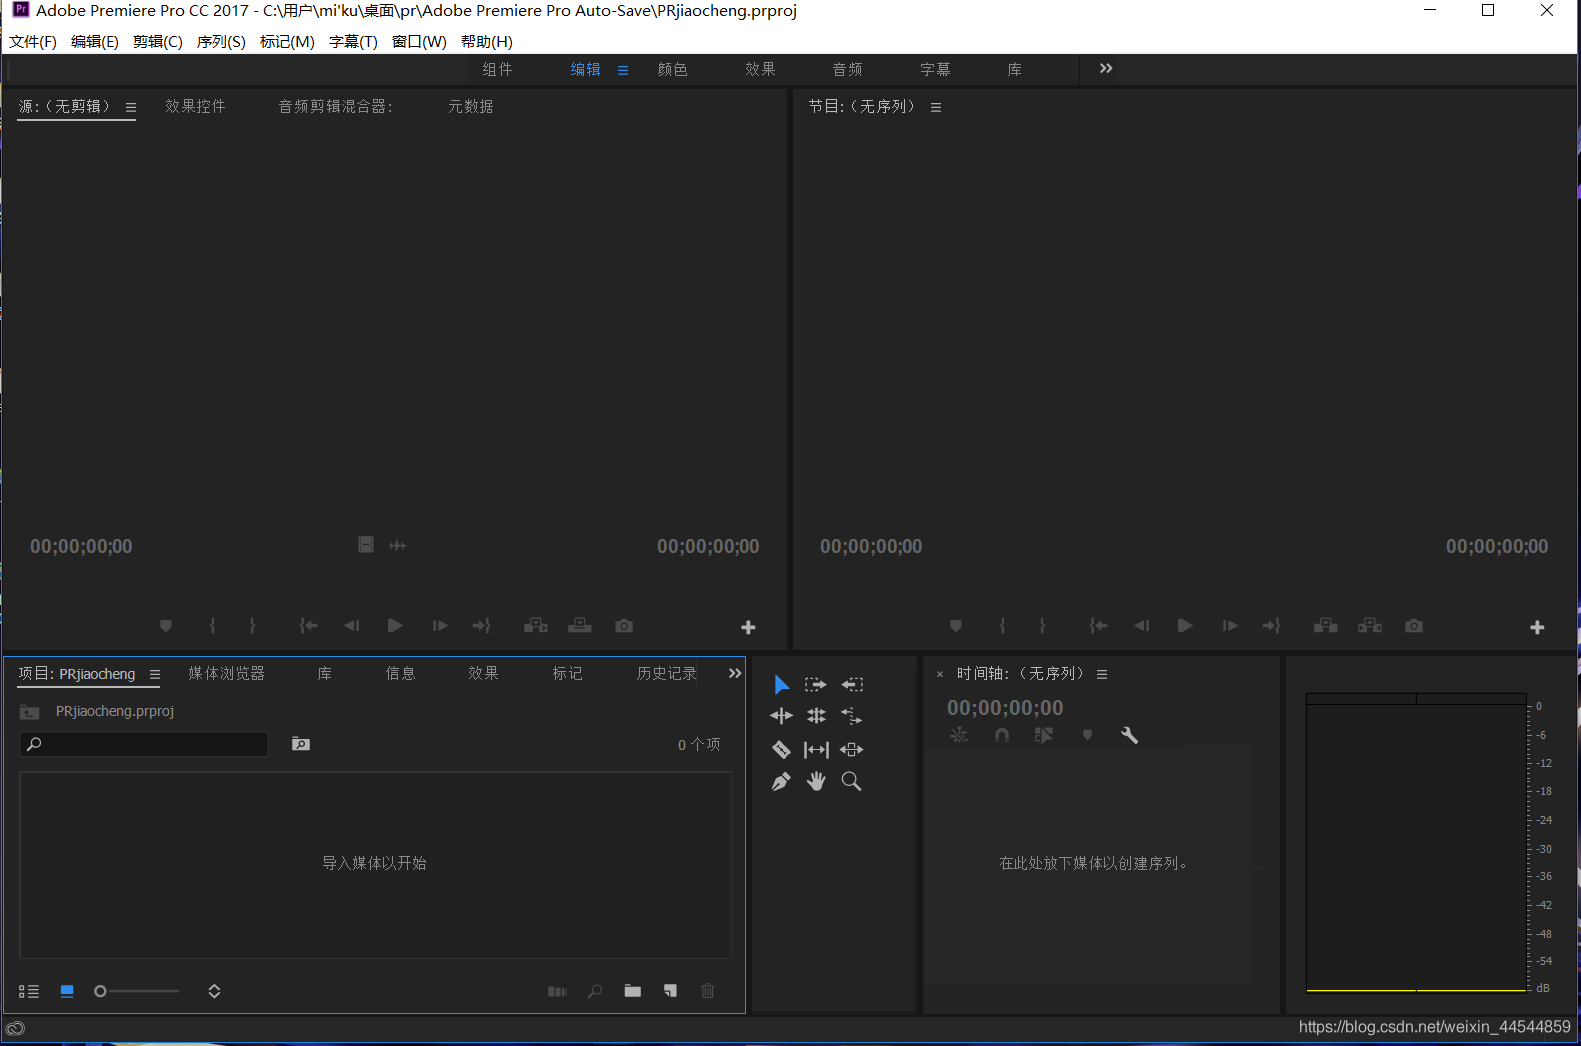Click New Item icon in project panel

[x=670, y=991]
